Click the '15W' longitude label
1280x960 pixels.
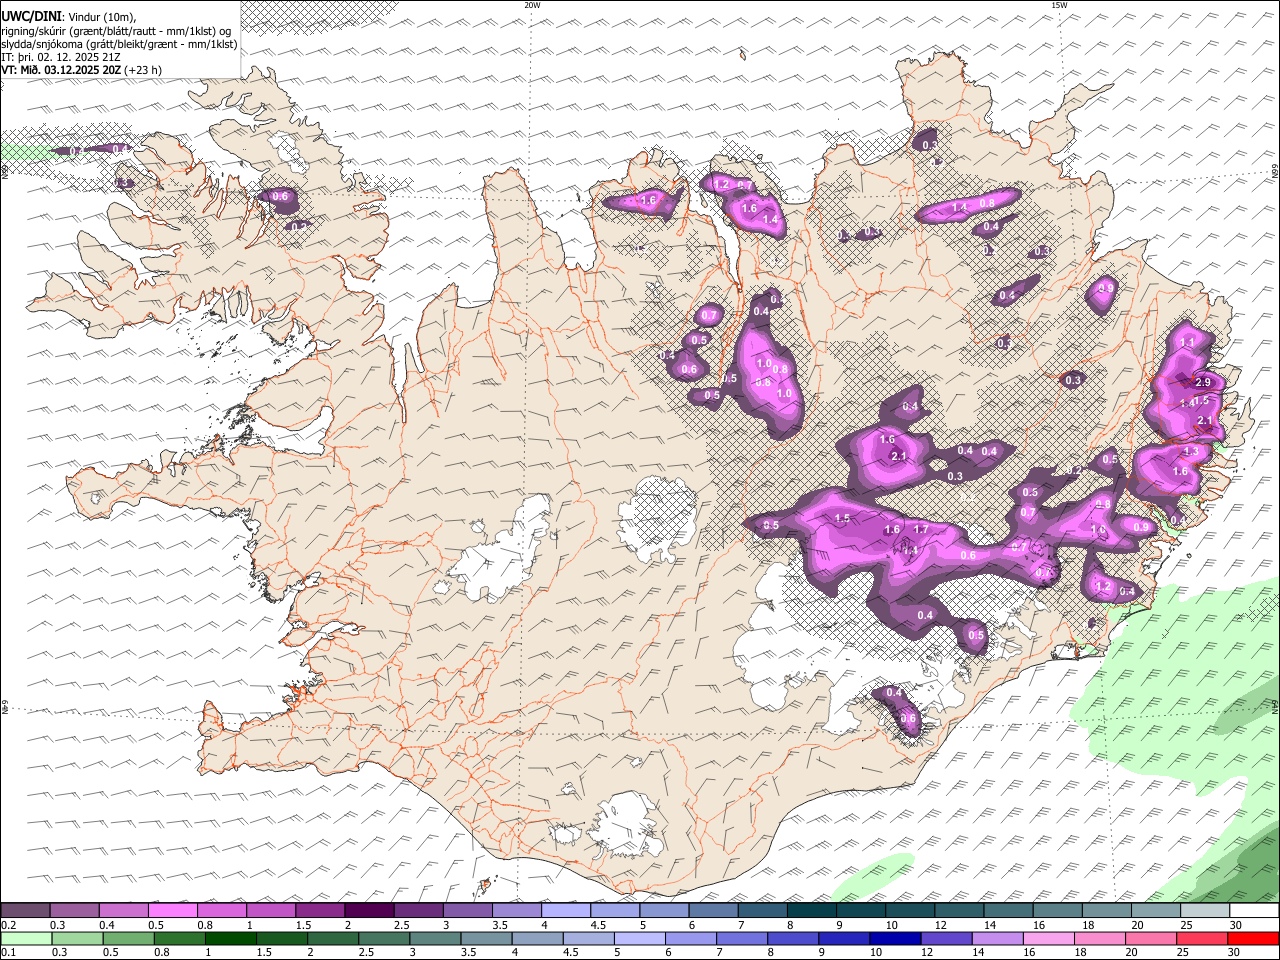(1059, 5)
